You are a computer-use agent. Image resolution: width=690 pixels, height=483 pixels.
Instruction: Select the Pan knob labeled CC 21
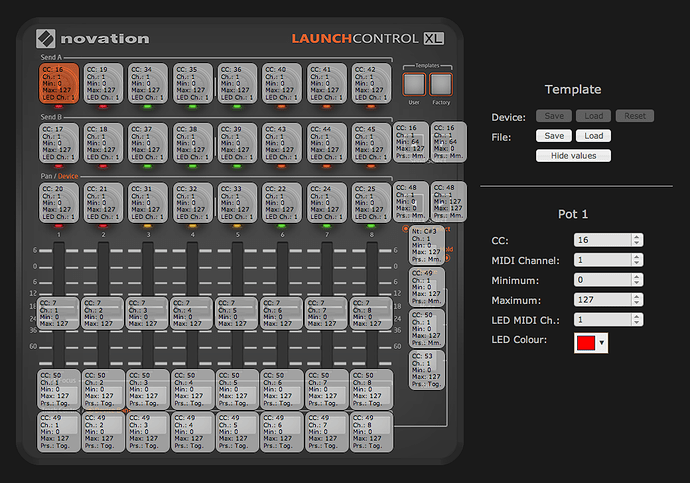coord(103,202)
